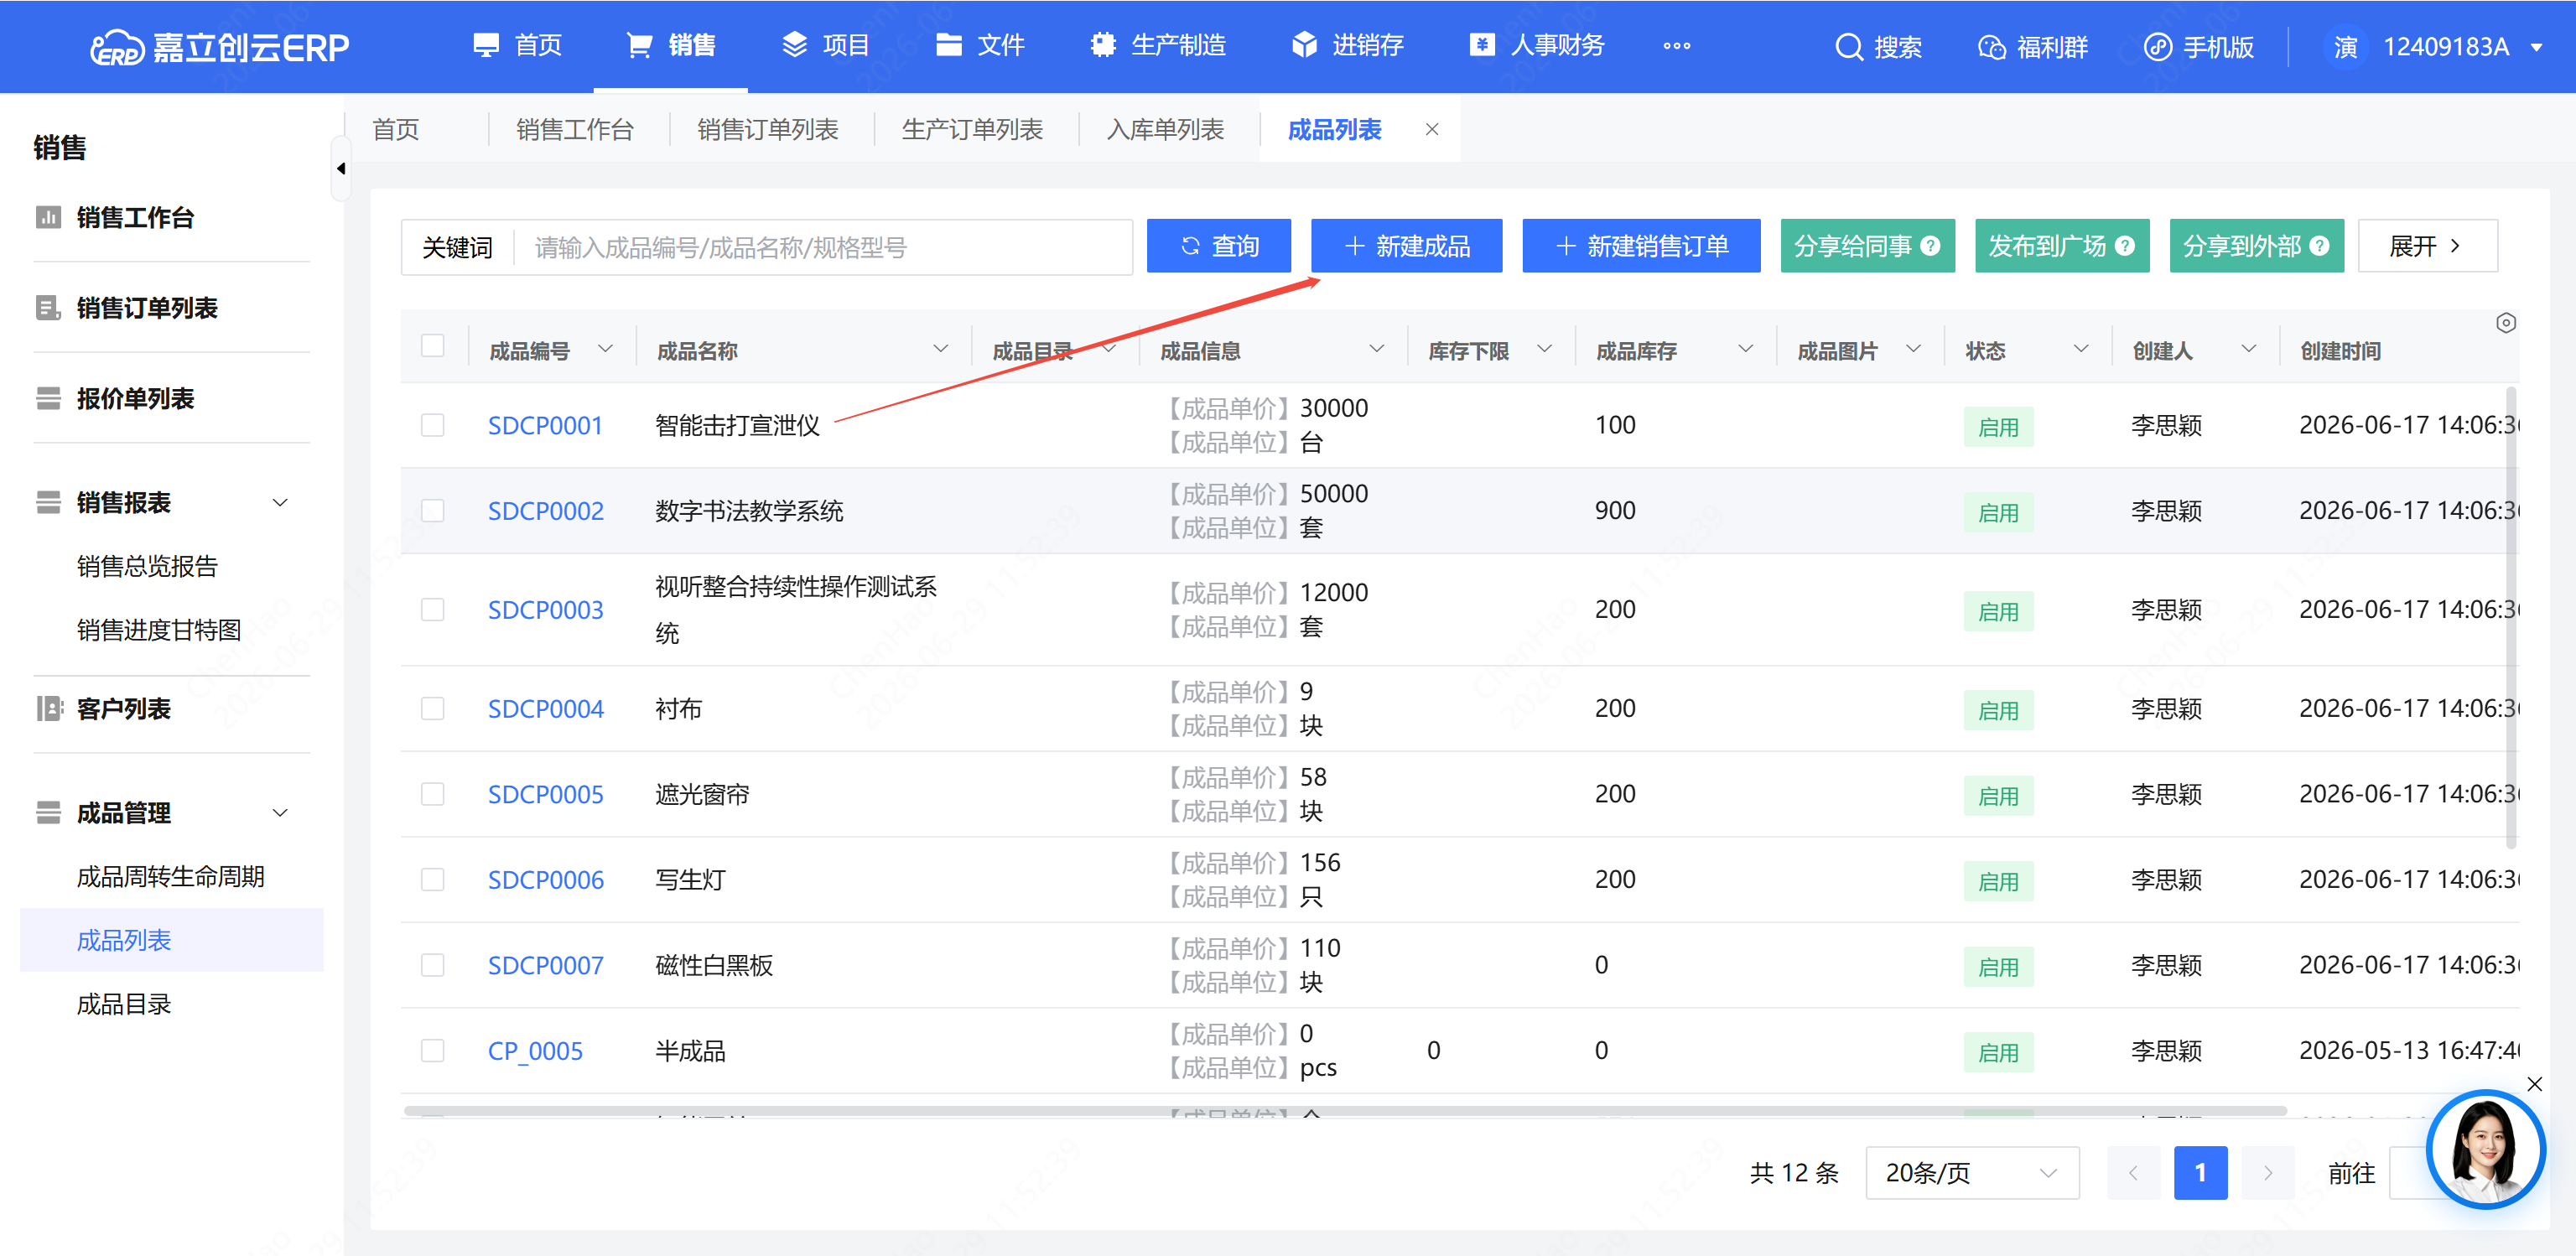Open the 20条/页 page size dropdown
This screenshot has width=2576, height=1256.
(1972, 1173)
